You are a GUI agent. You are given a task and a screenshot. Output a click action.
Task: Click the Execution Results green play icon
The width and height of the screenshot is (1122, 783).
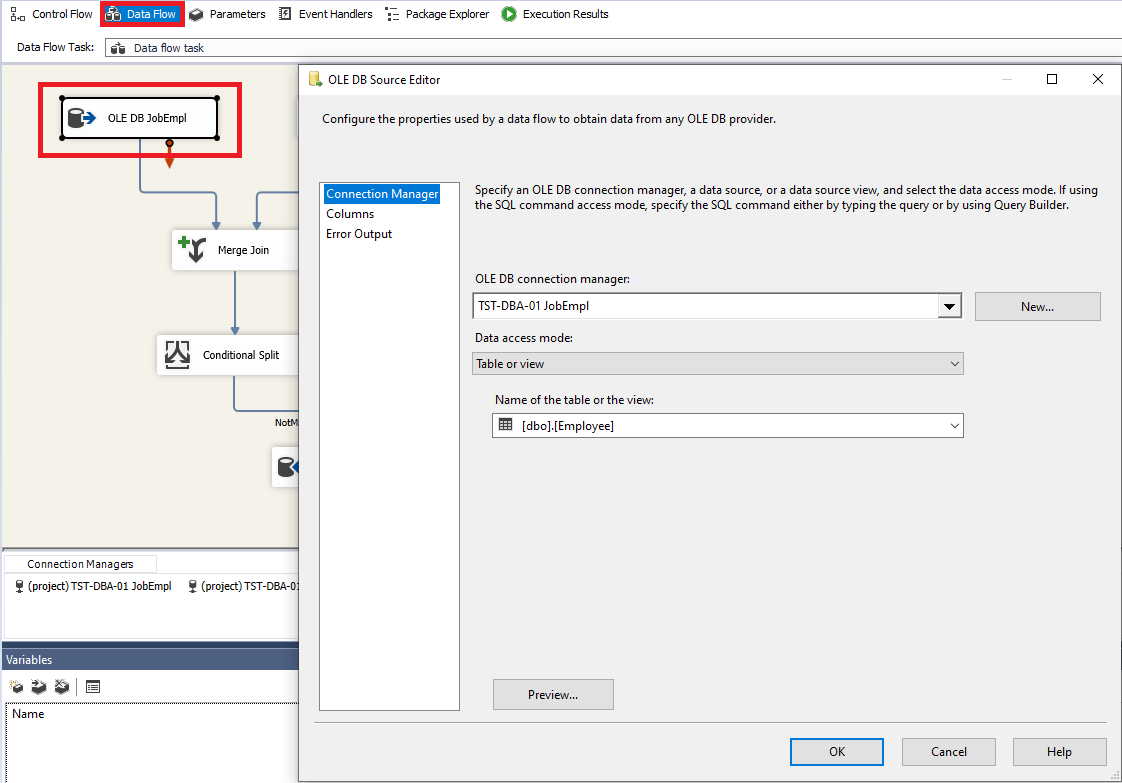(x=509, y=14)
